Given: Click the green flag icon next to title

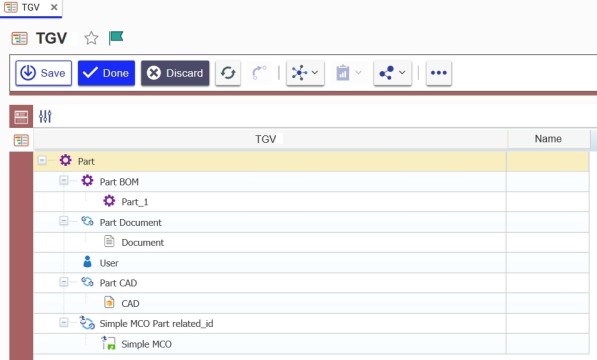Looking at the screenshot, I should point(116,38).
